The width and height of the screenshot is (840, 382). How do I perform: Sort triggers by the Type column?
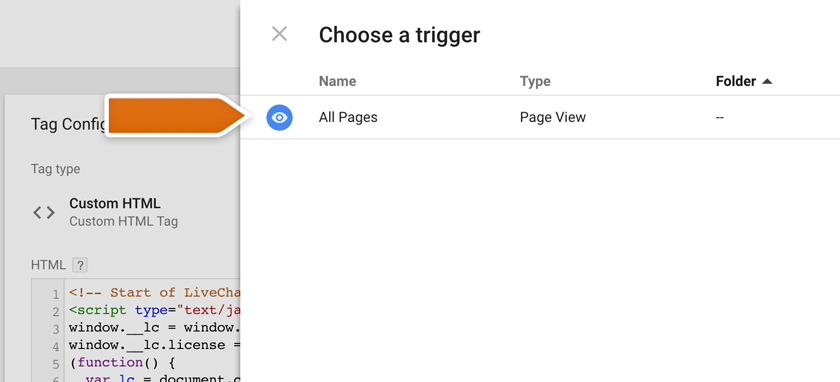(535, 81)
